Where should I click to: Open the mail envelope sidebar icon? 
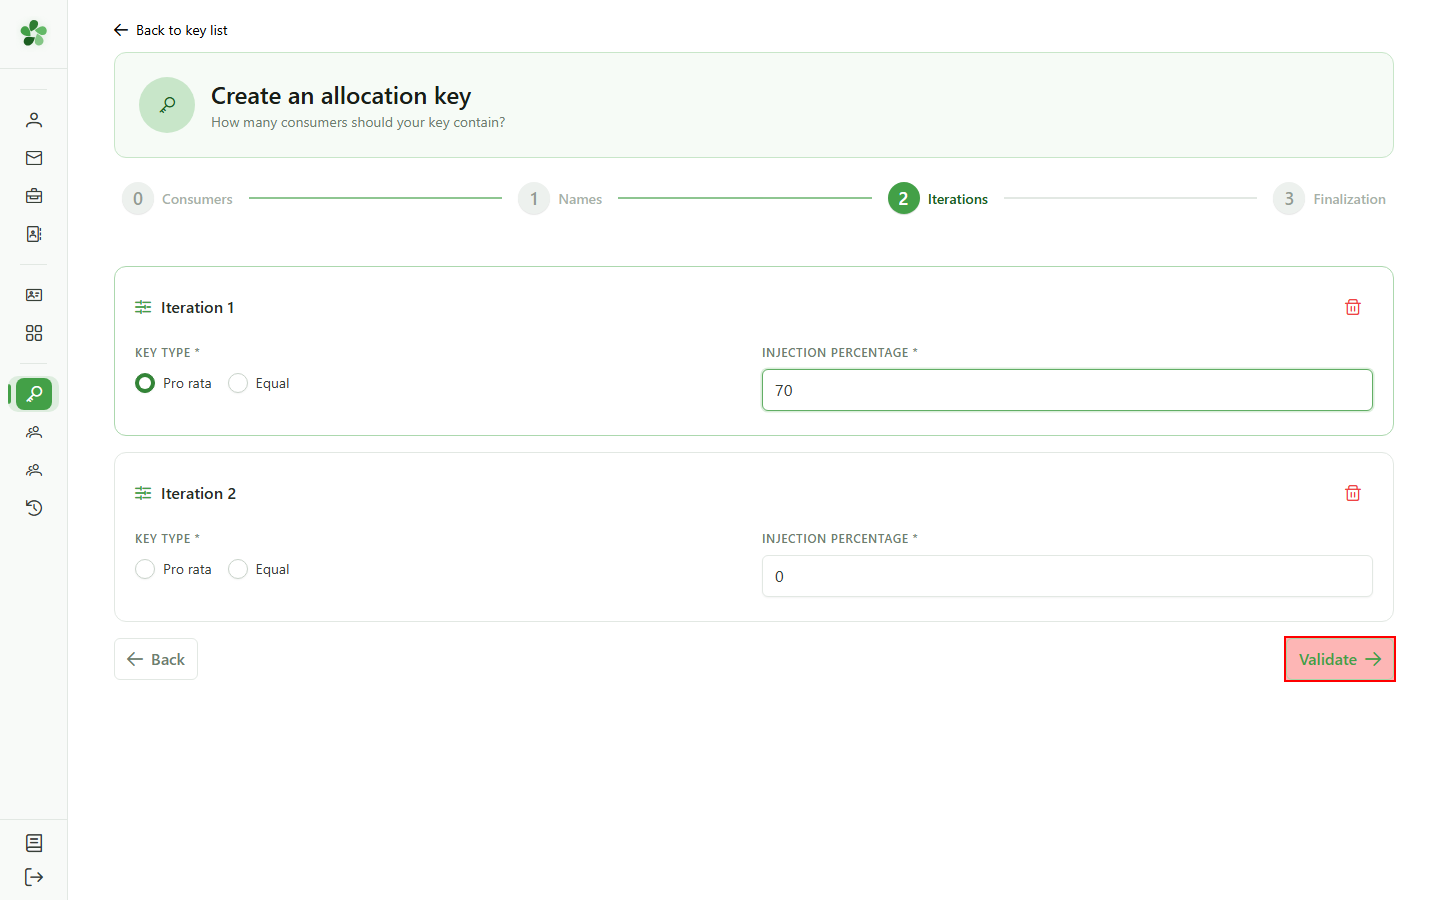point(34,158)
